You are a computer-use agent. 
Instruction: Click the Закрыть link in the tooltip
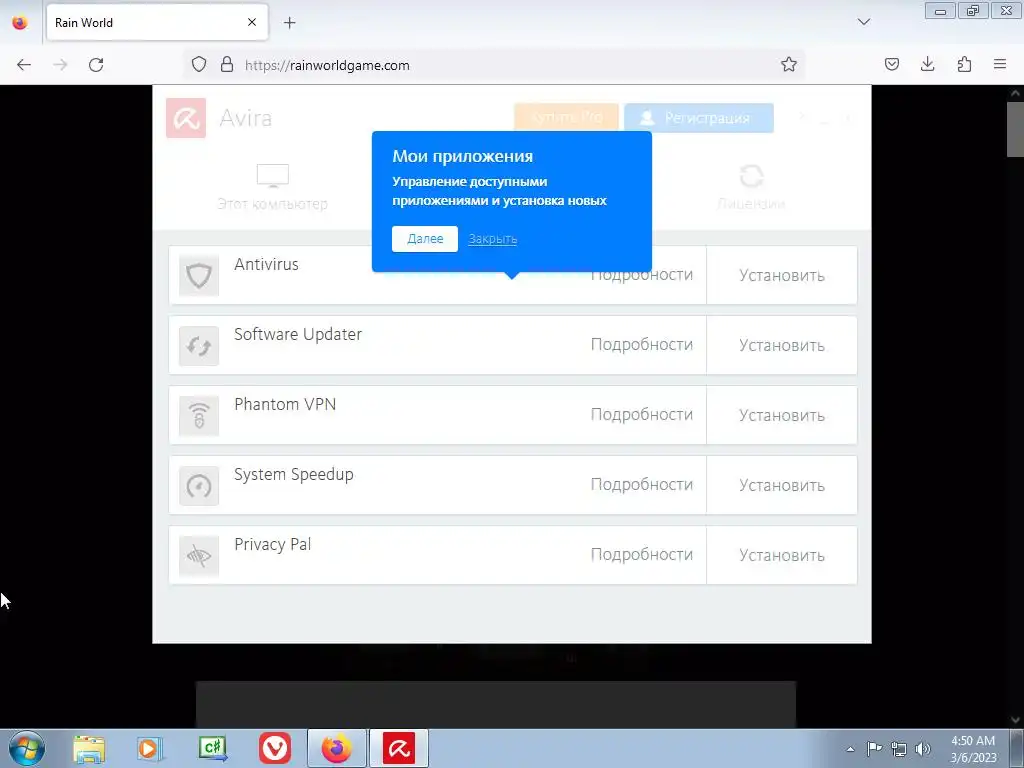coord(492,239)
